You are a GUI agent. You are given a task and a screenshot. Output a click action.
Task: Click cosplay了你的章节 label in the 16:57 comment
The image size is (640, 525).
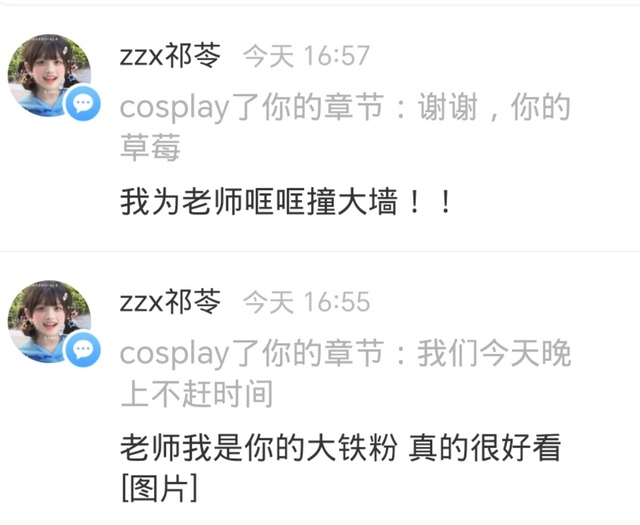coord(252,107)
